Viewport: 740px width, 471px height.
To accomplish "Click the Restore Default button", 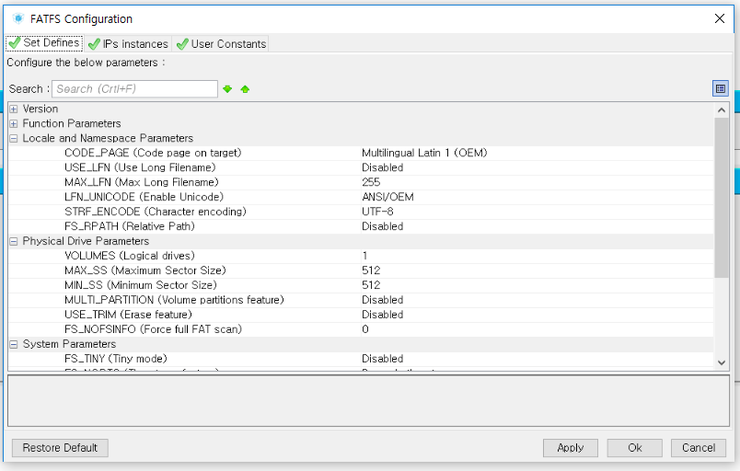I will tap(60, 447).
